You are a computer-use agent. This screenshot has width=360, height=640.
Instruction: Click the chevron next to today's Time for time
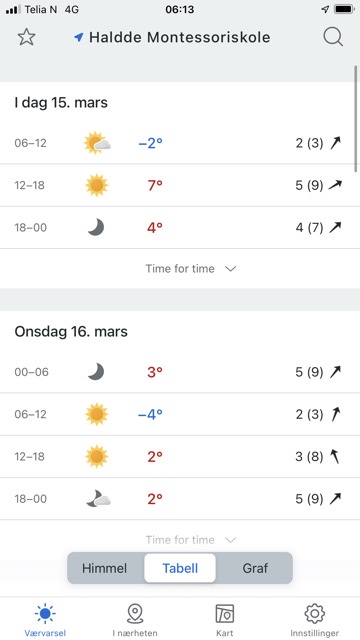click(231, 269)
